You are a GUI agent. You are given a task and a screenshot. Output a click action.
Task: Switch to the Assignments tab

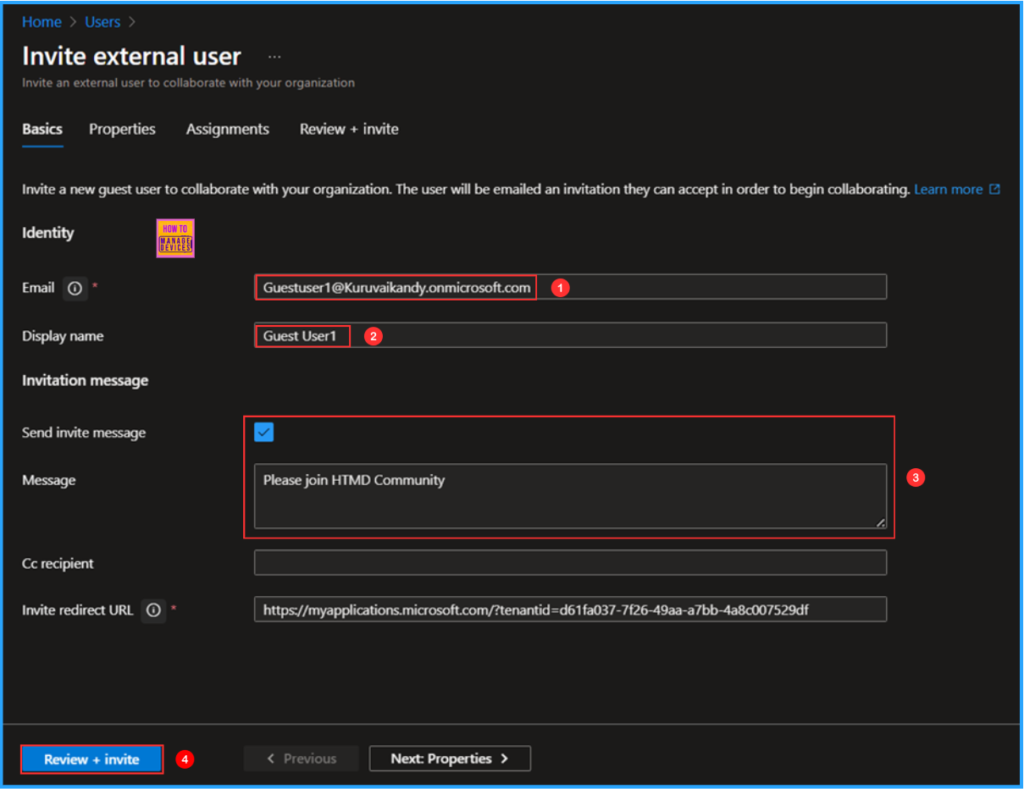[x=227, y=129]
